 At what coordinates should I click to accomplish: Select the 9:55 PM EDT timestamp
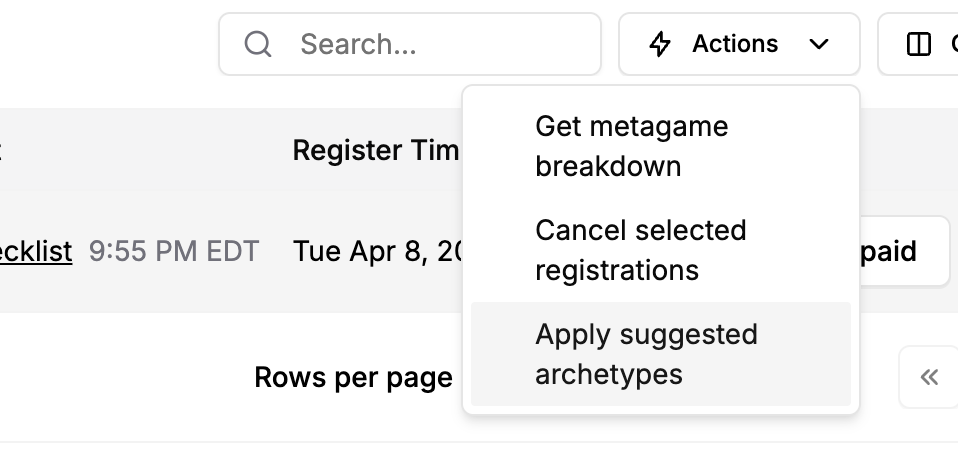tap(174, 251)
